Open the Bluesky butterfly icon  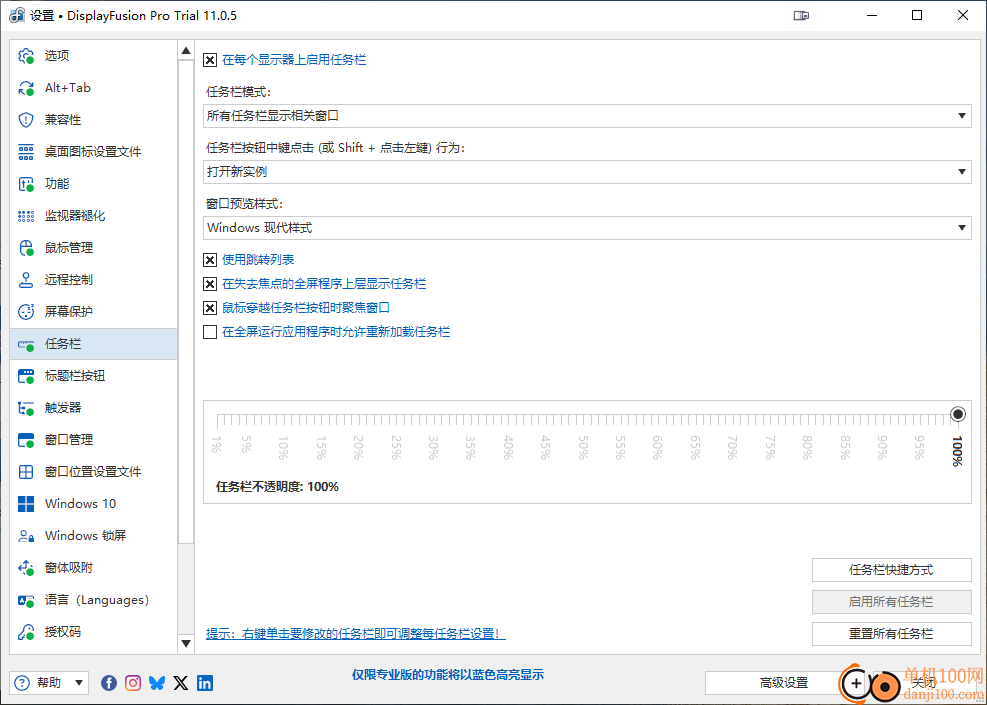(x=157, y=682)
